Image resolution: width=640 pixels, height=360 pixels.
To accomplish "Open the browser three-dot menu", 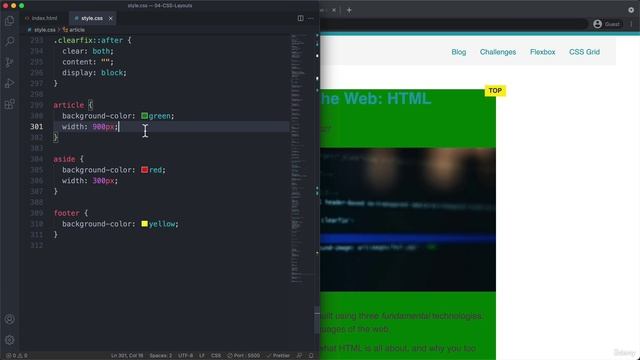I will tap(631, 24).
